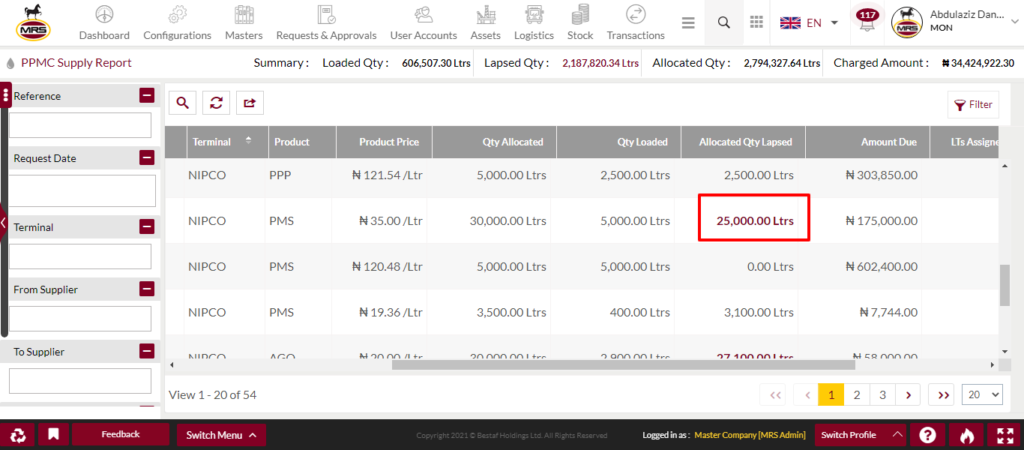Click the Product column header
Image resolution: width=1024 pixels, height=450 pixels.
(302, 142)
